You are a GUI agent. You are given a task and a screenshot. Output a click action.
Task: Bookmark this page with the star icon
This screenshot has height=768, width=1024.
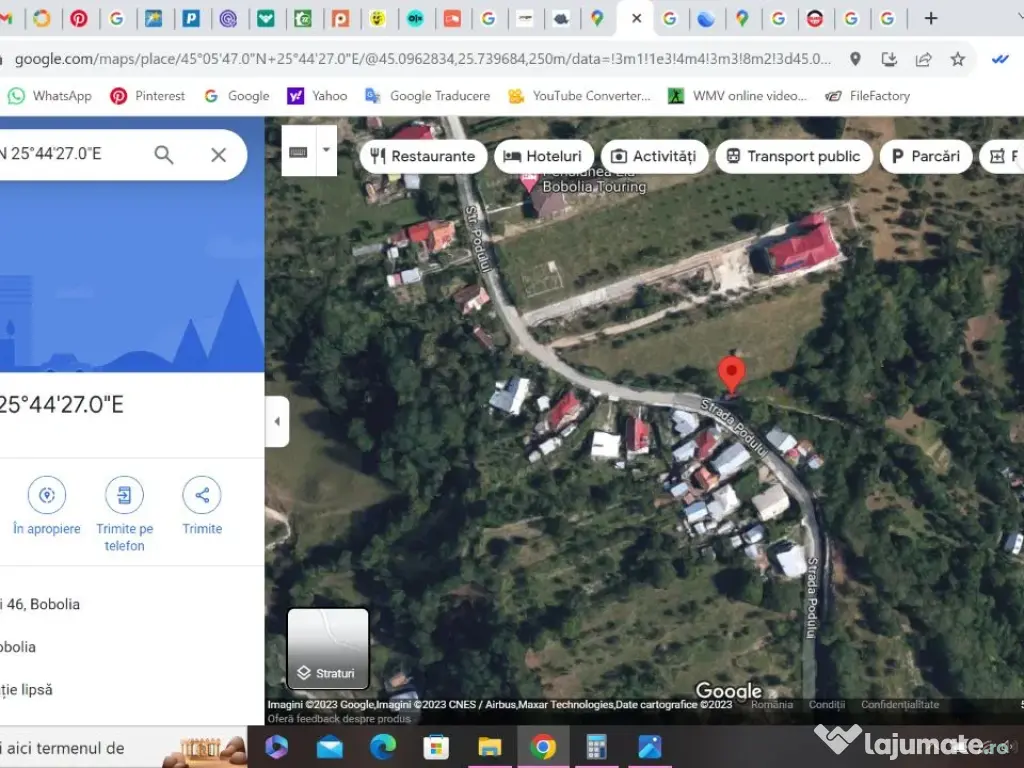[957, 59]
